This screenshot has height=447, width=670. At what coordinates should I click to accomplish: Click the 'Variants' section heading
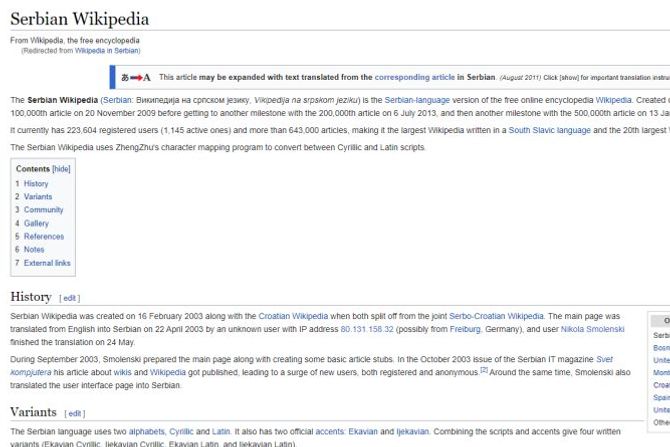(33, 412)
